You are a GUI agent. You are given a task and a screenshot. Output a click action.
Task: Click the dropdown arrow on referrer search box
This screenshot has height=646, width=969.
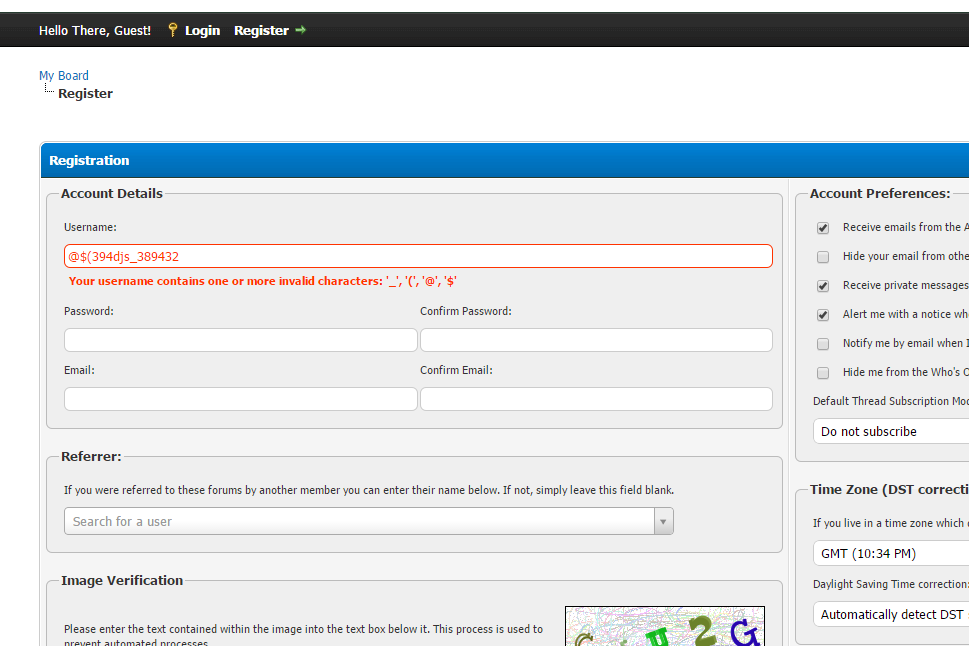(x=662, y=521)
